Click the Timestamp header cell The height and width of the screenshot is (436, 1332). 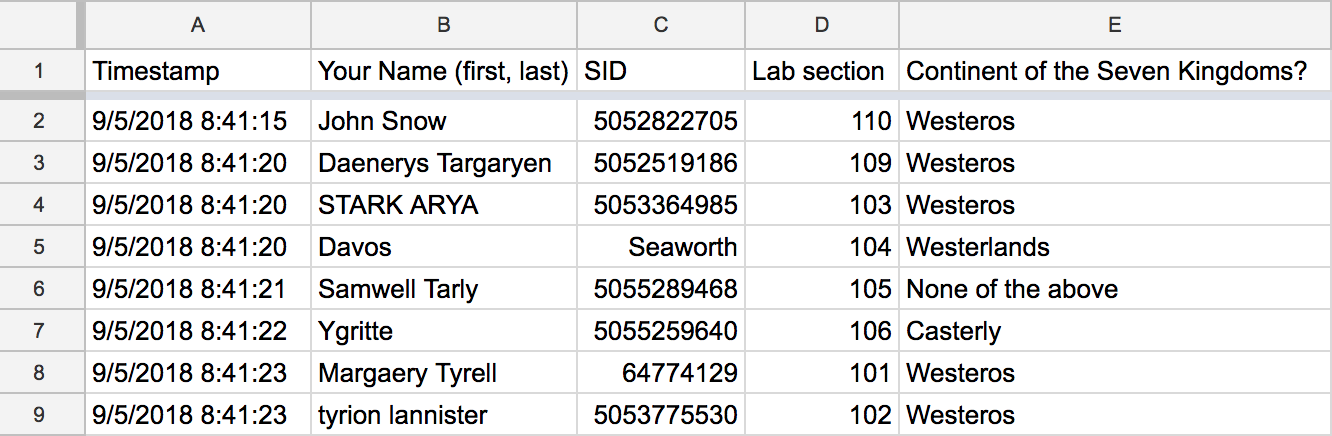click(x=198, y=71)
